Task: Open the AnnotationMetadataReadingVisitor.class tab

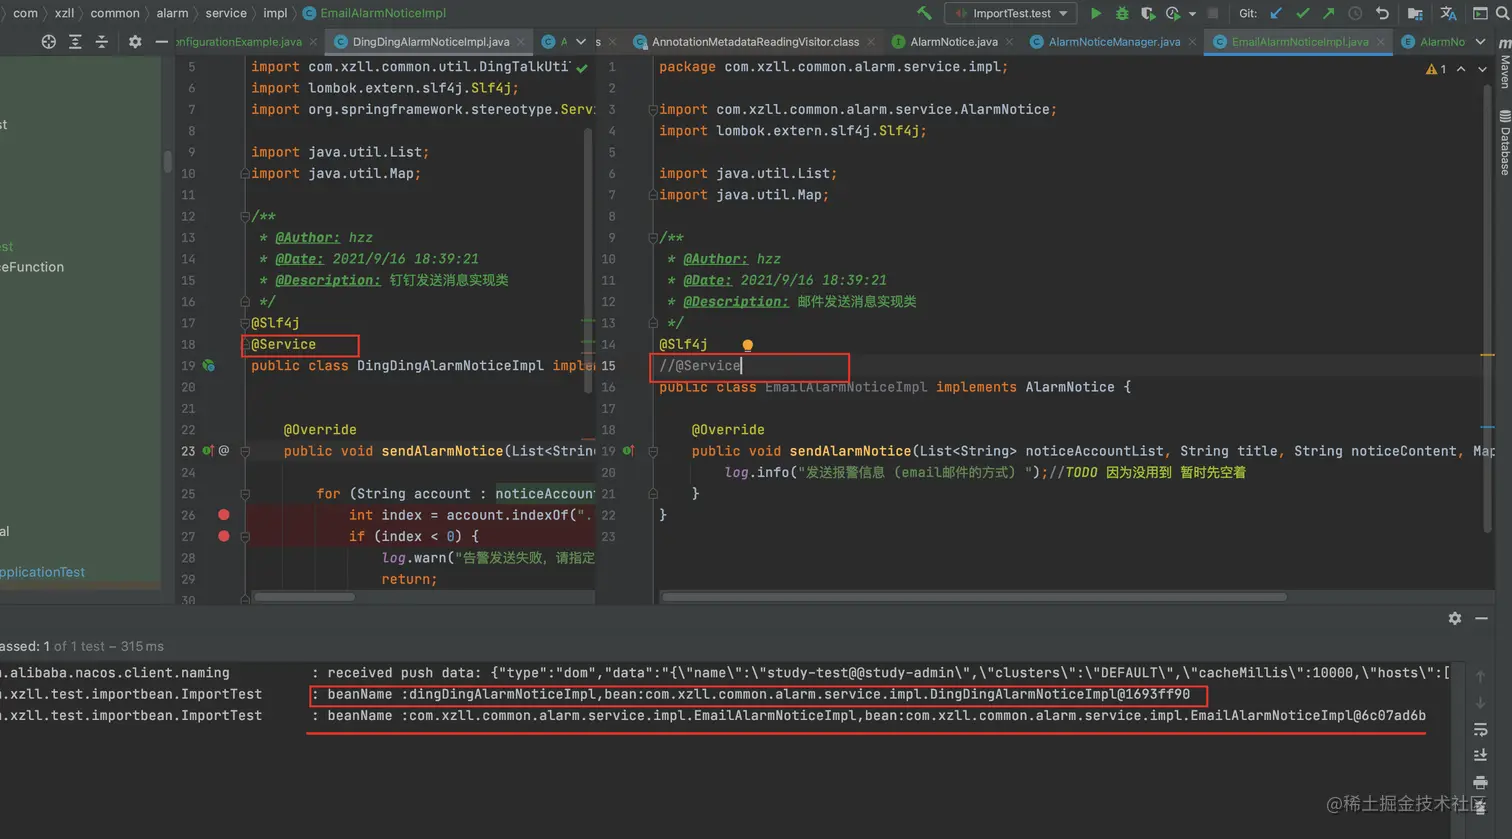Action: [x=754, y=42]
